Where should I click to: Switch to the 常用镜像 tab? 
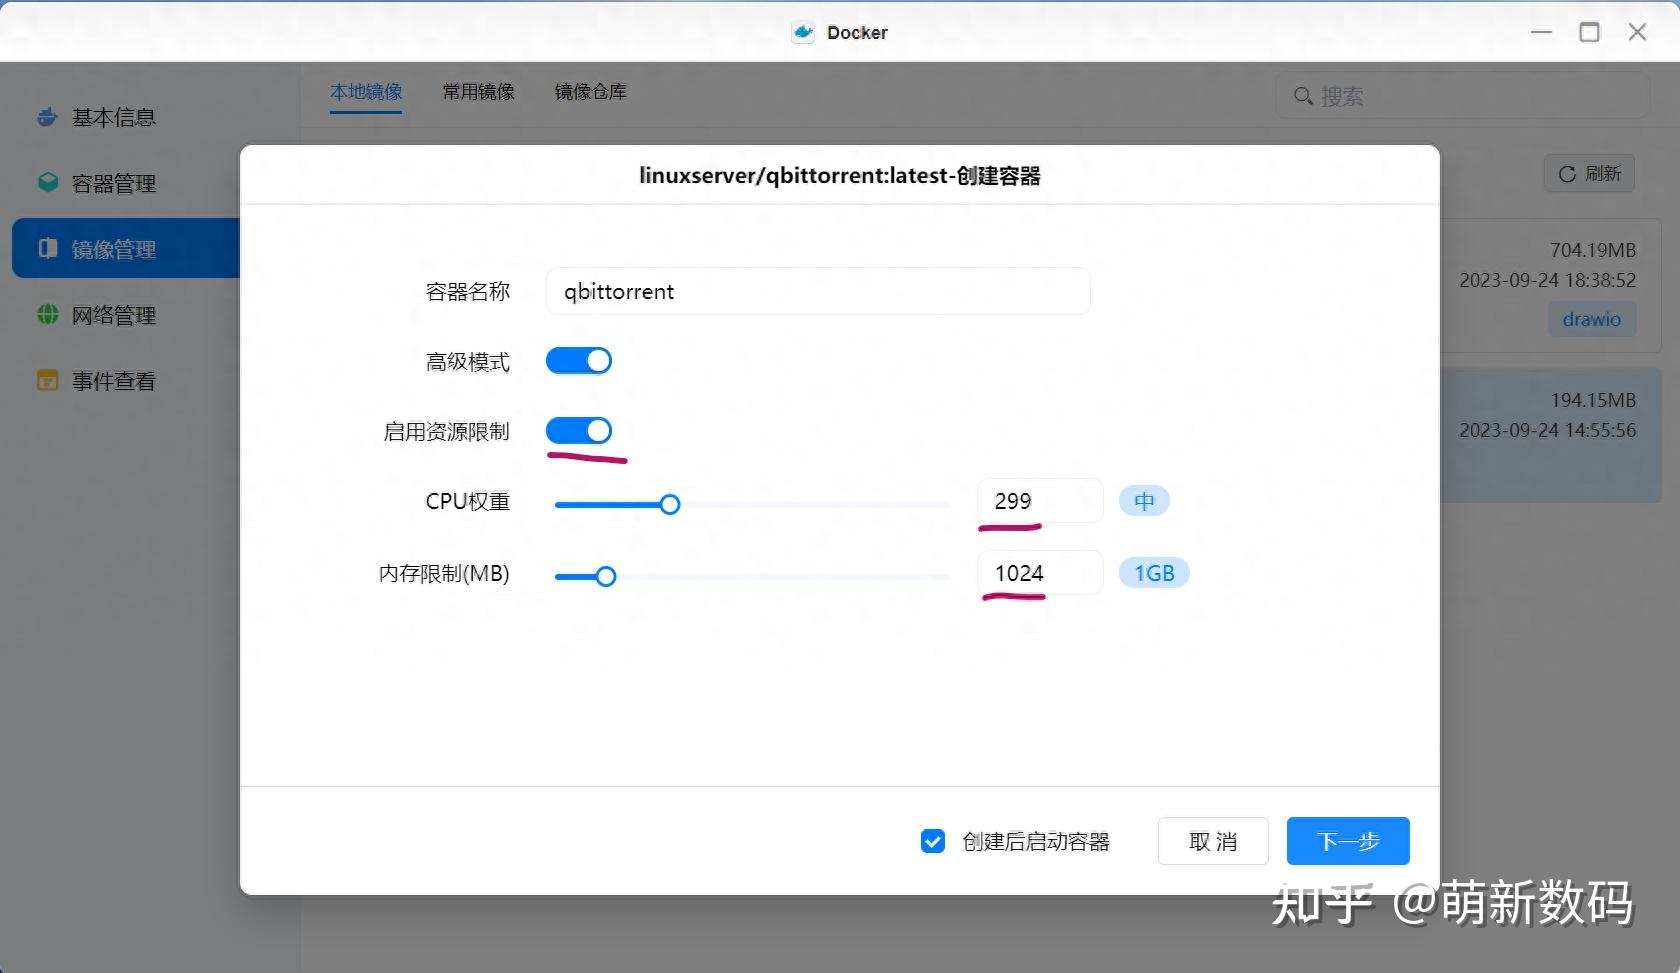point(478,91)
